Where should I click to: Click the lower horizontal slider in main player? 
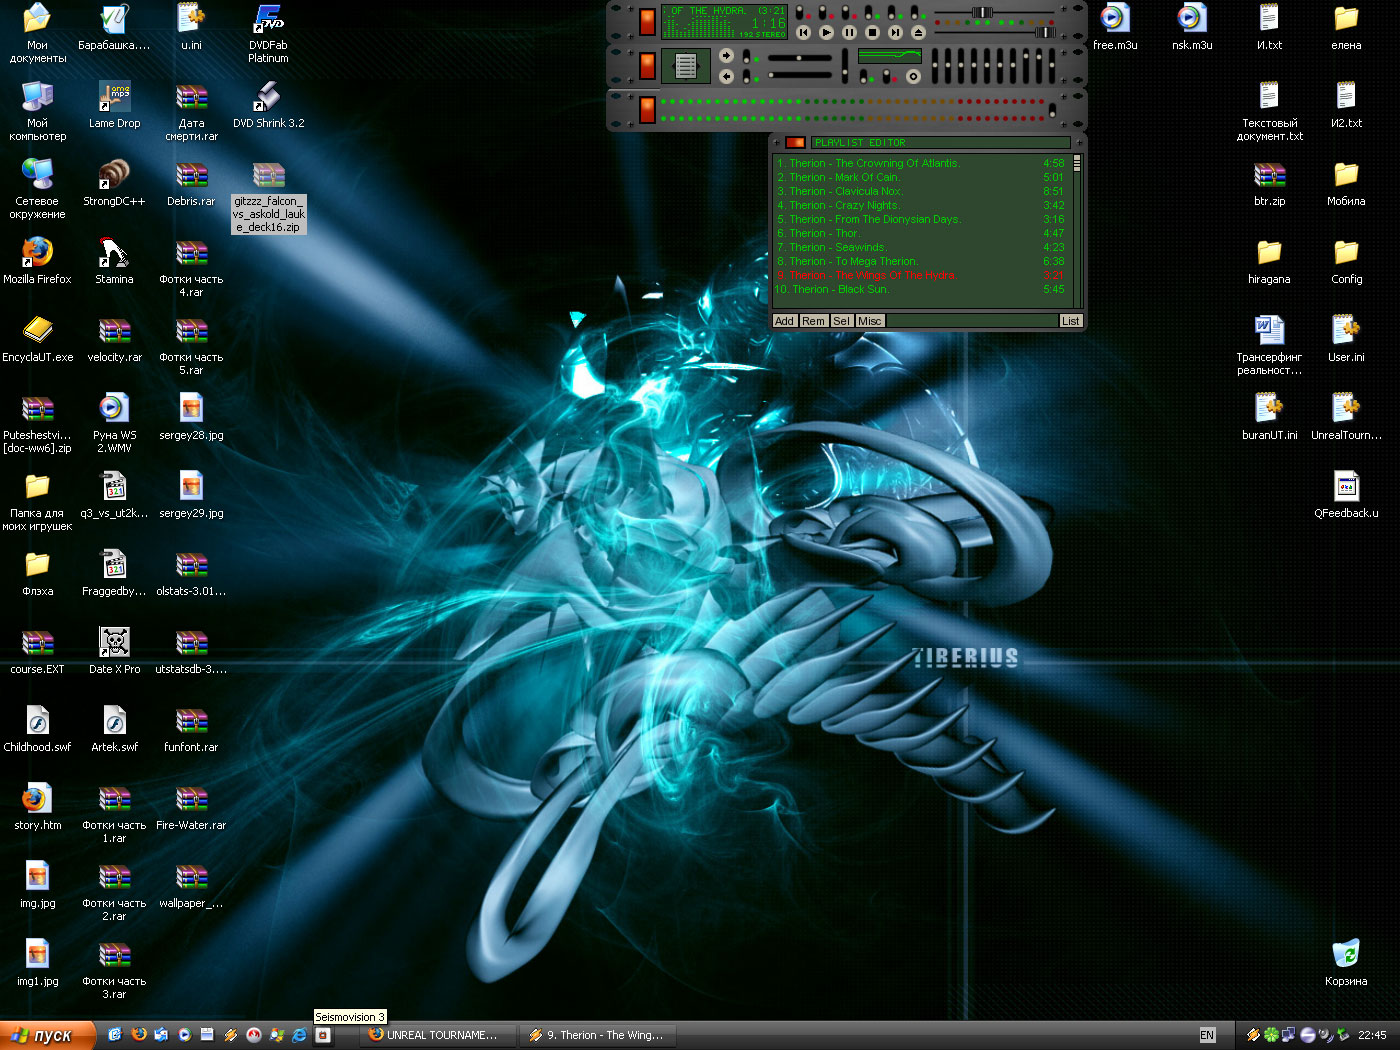[x=994, y=32]
